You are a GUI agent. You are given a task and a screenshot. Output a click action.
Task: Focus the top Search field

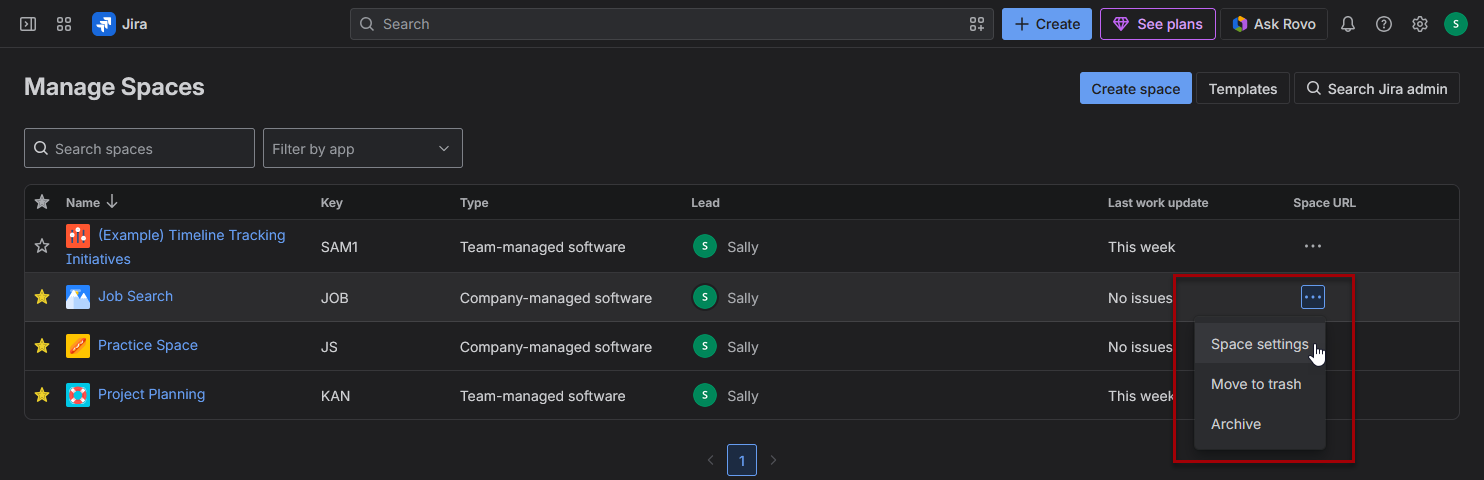671,24
